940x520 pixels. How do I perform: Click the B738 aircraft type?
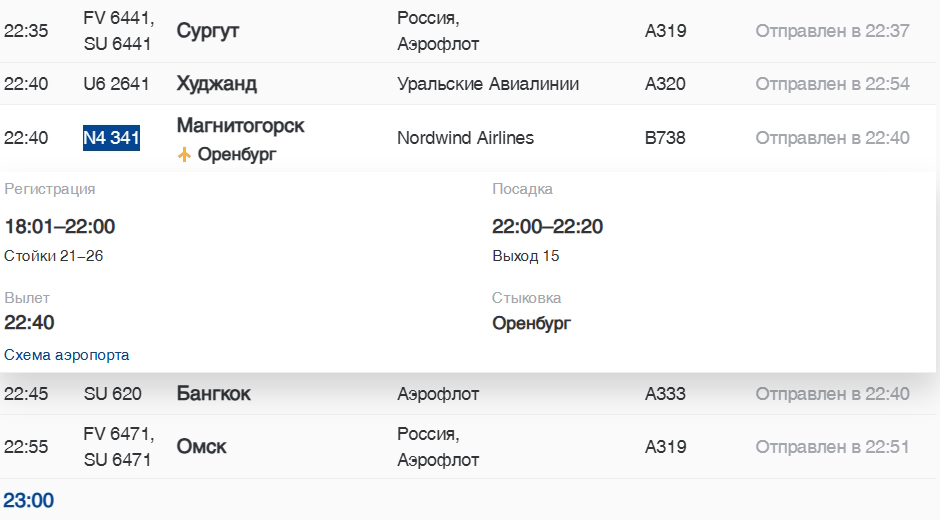coord(665,138)
